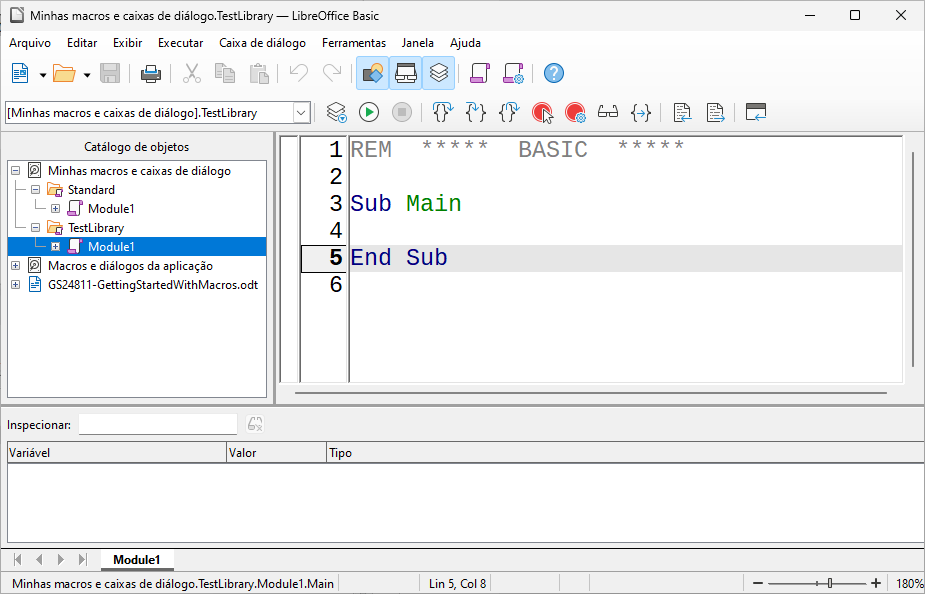Open the New document dropdown arrow

click(x=42, y=75)
